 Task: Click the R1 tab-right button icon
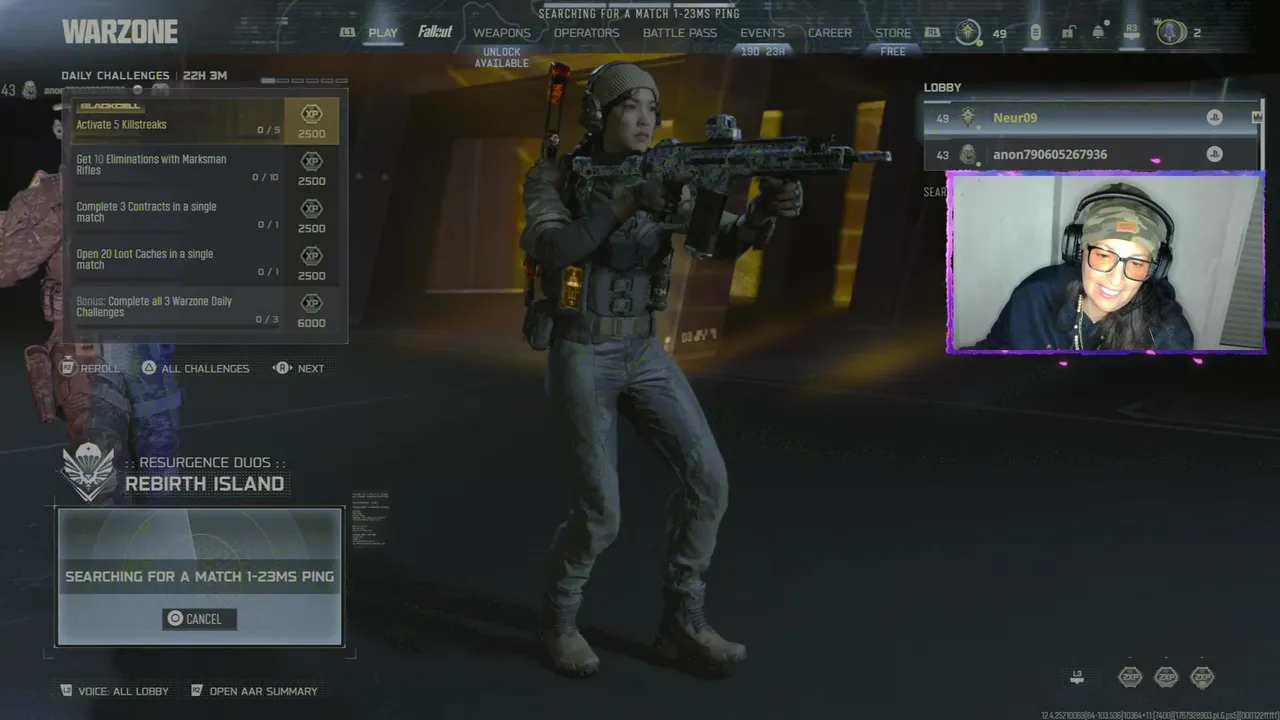coord(932,33)
